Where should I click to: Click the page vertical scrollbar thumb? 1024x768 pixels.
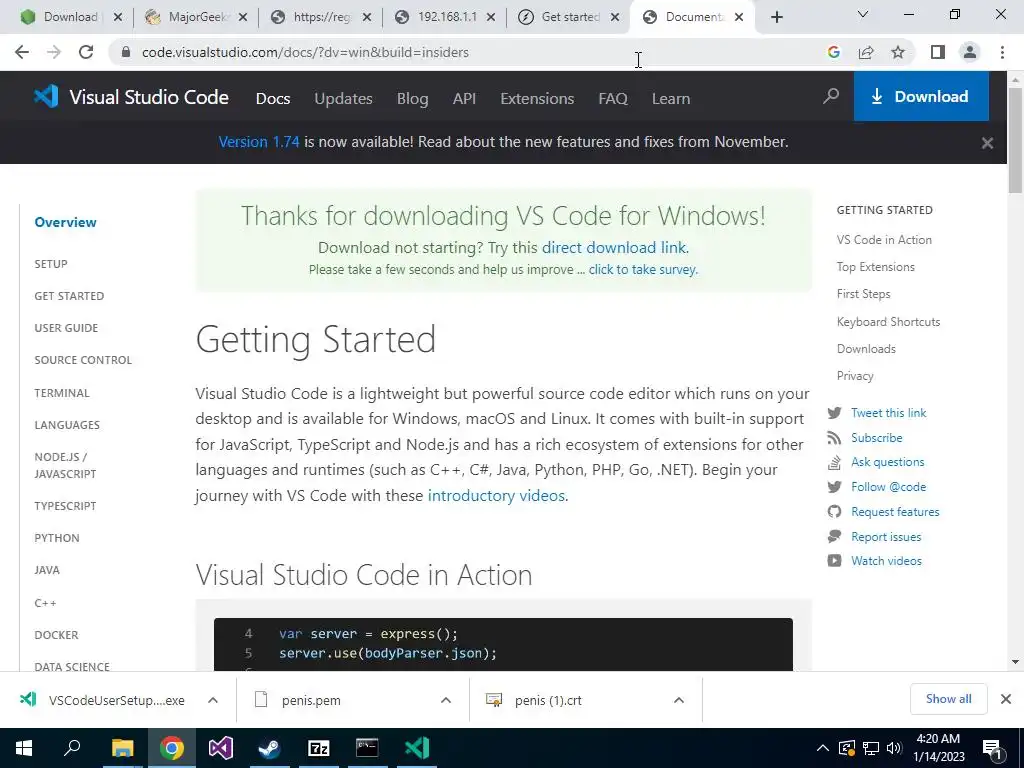(1015, 140)
